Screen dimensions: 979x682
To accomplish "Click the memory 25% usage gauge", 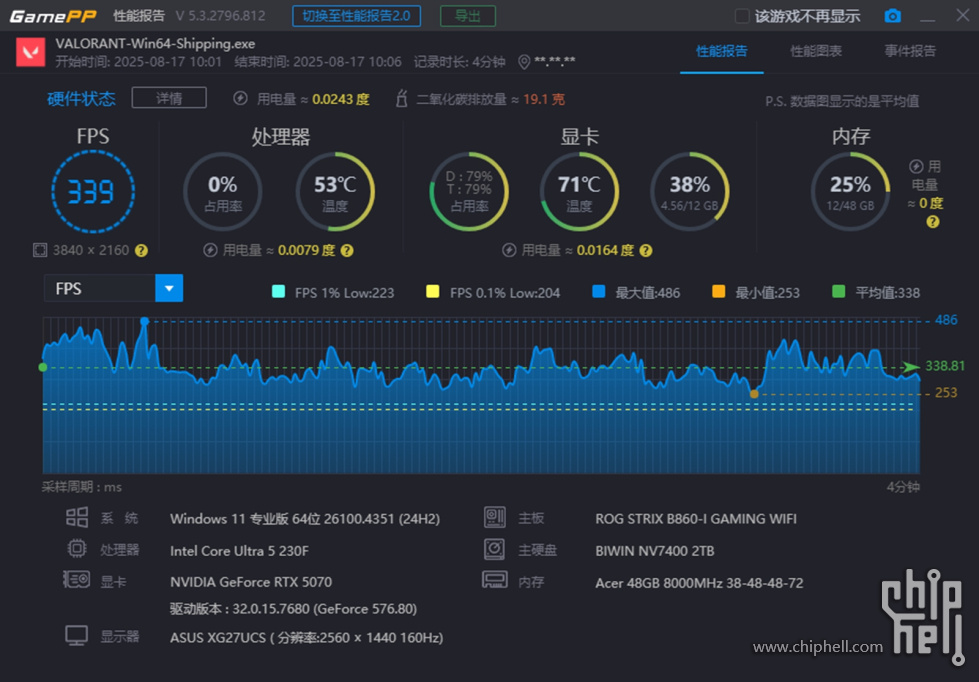I will click(x=850, y=191).
